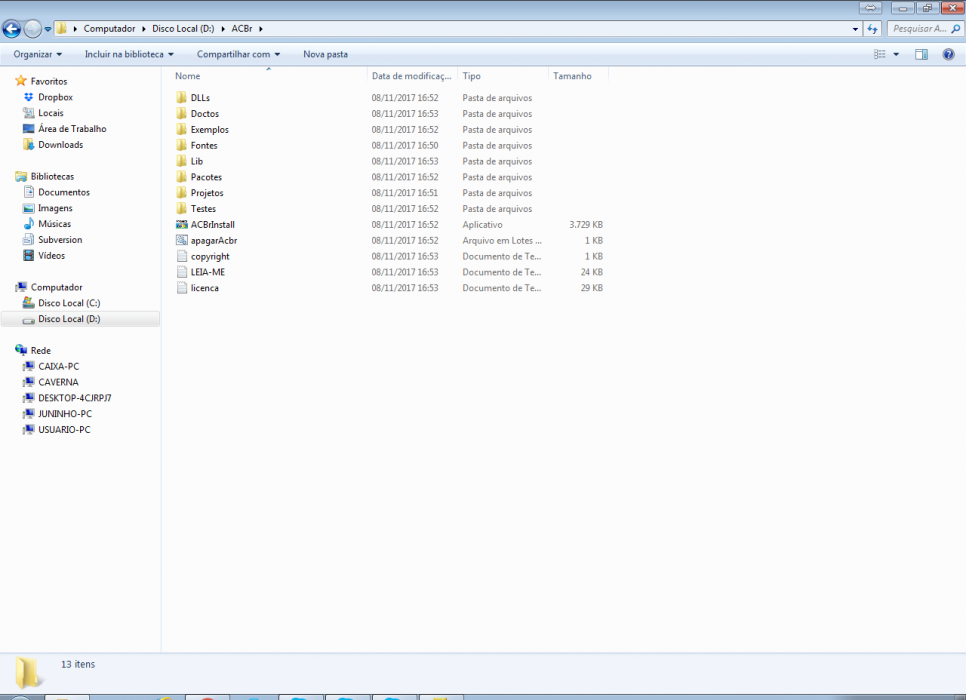Click the Arquivo em Lotes type cell
The width and height of the screenshot is (966, 700).
click(x=502, y=240)
